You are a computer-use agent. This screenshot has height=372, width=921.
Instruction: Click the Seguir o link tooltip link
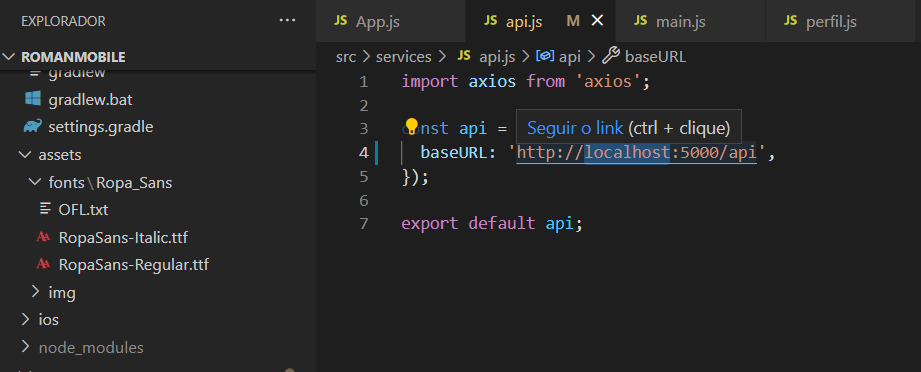tap(575, 128)
